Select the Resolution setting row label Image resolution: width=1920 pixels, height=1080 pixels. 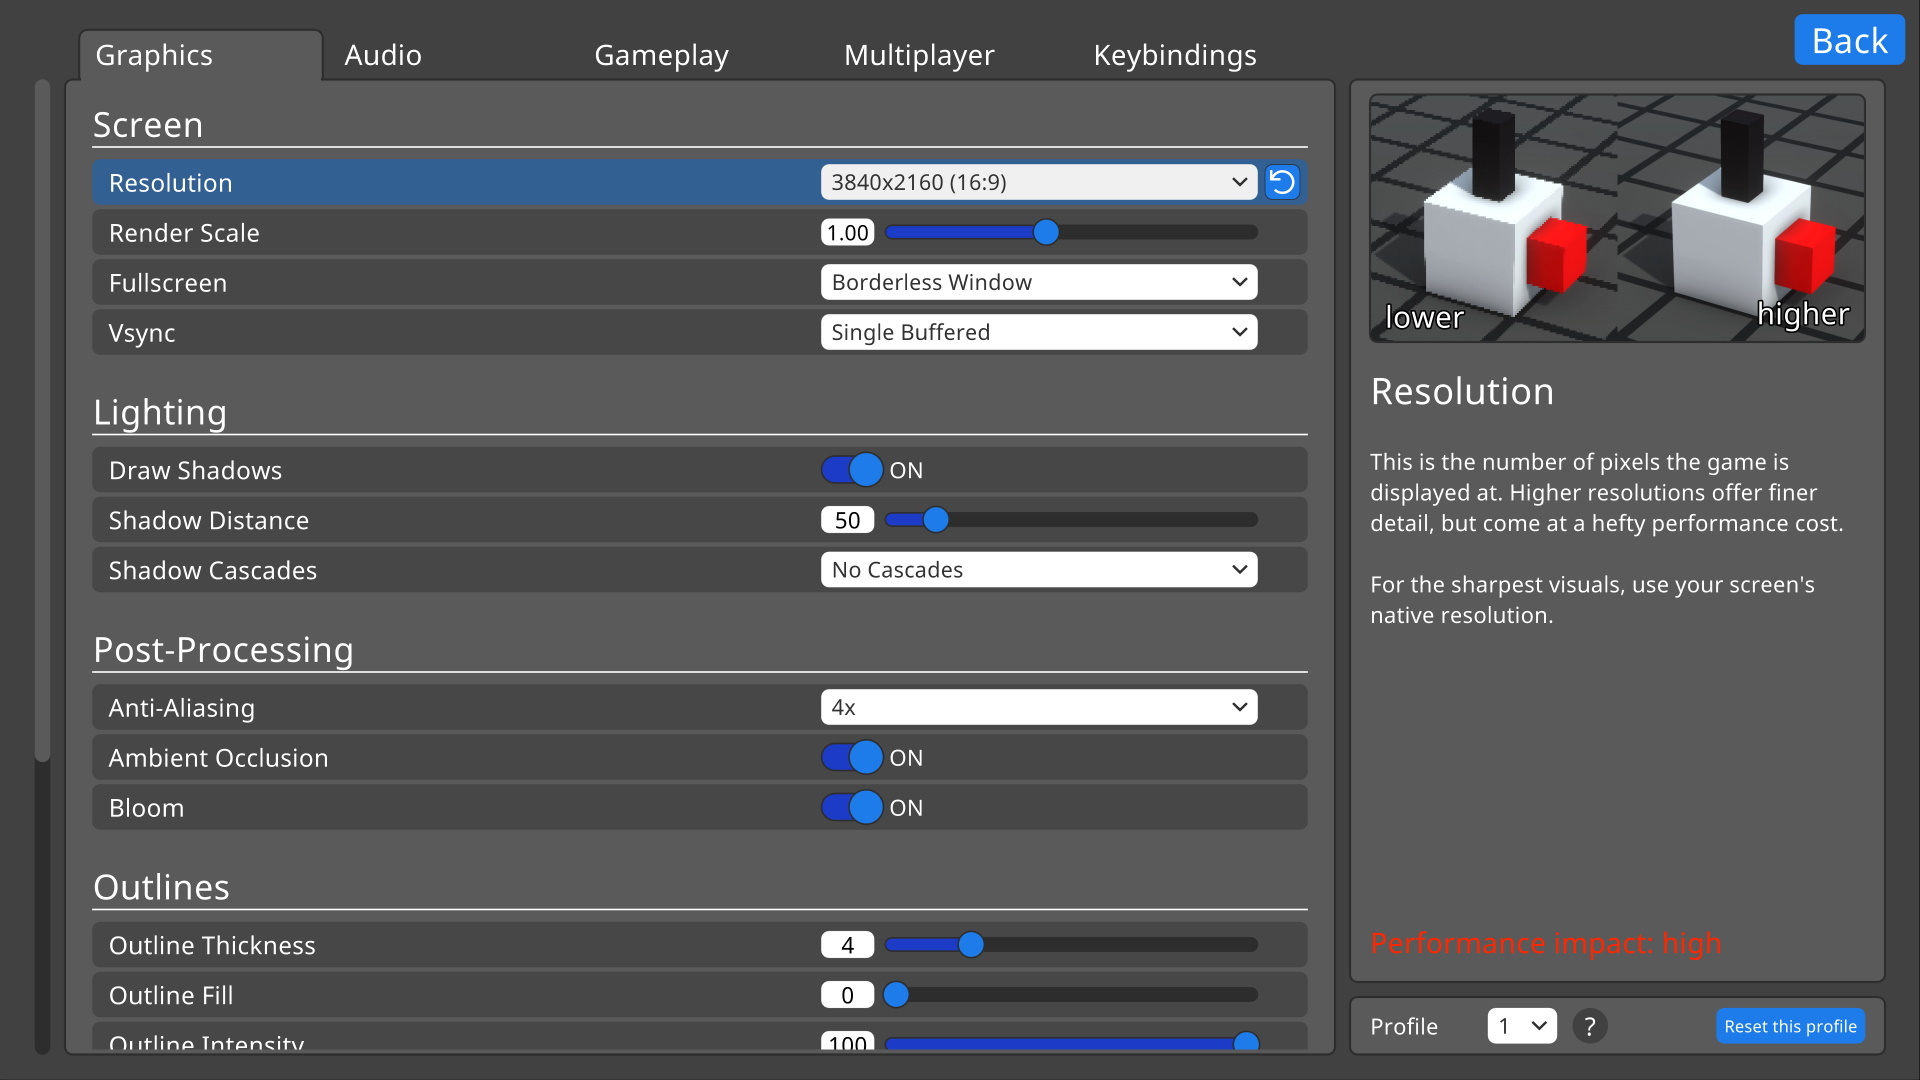coord(170,183)
